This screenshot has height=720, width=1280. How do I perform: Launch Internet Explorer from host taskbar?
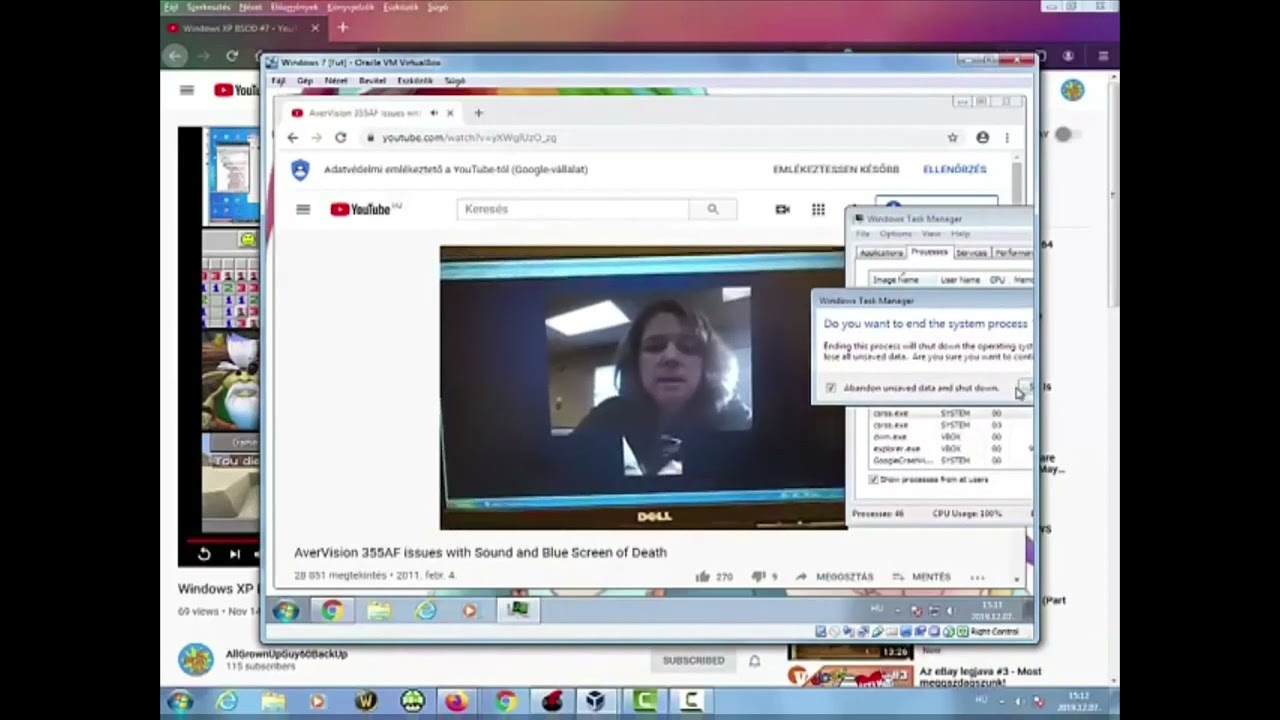[227, 702]
